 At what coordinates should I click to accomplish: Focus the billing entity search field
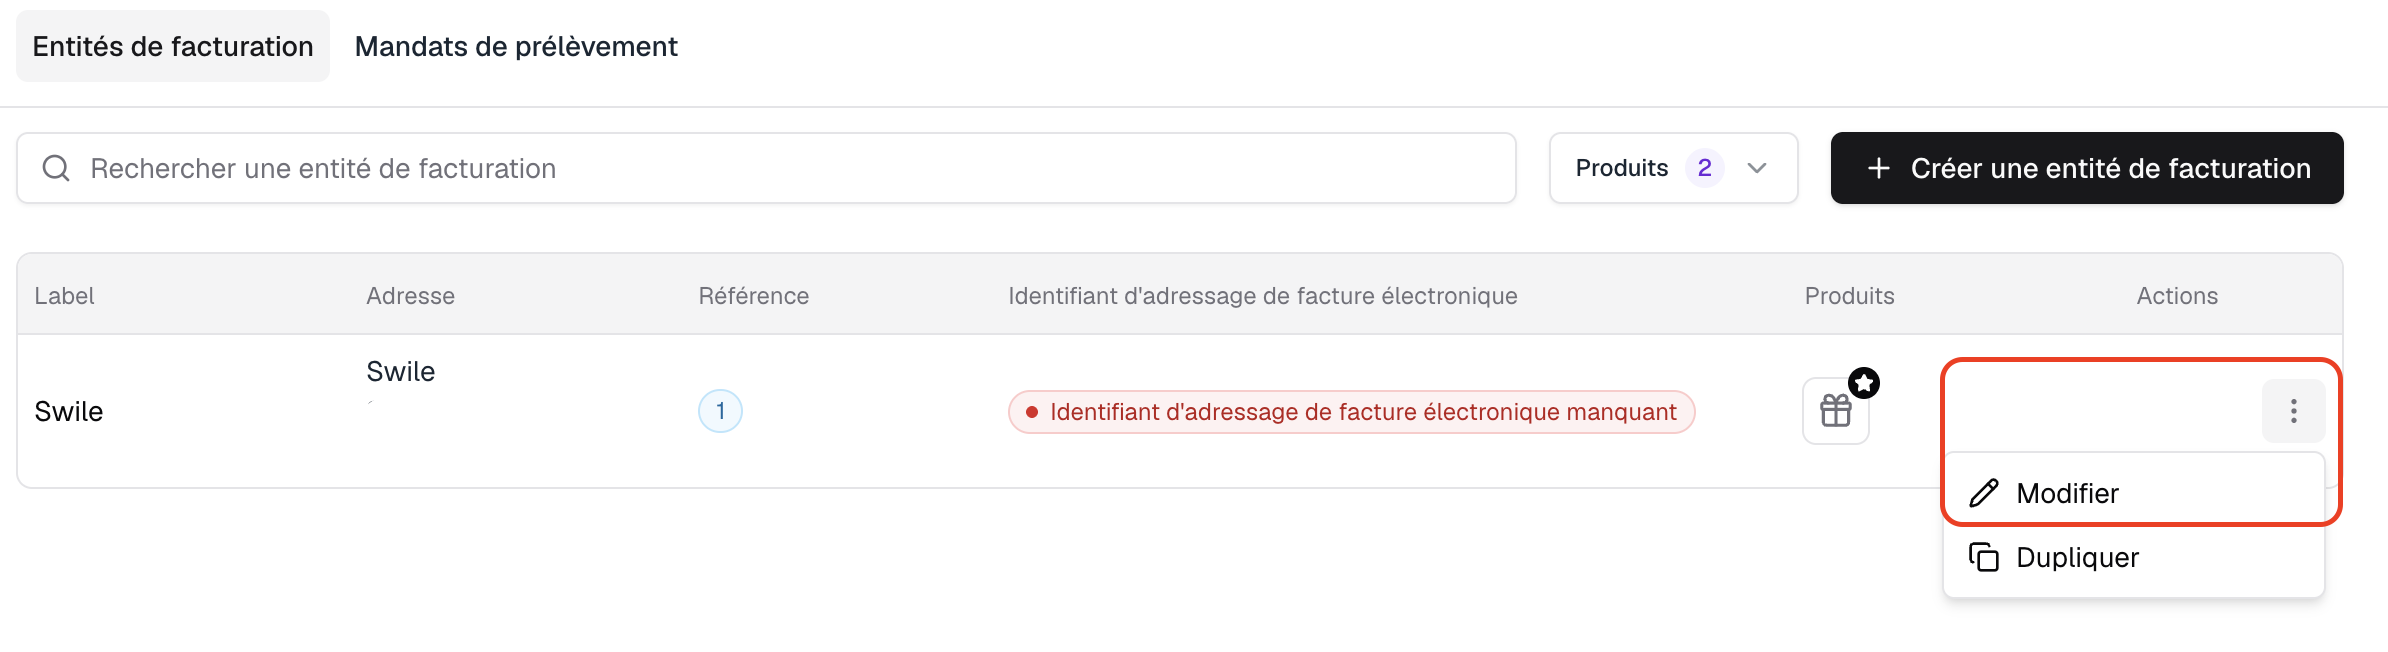pyautogui.click(x=766, y=168)
